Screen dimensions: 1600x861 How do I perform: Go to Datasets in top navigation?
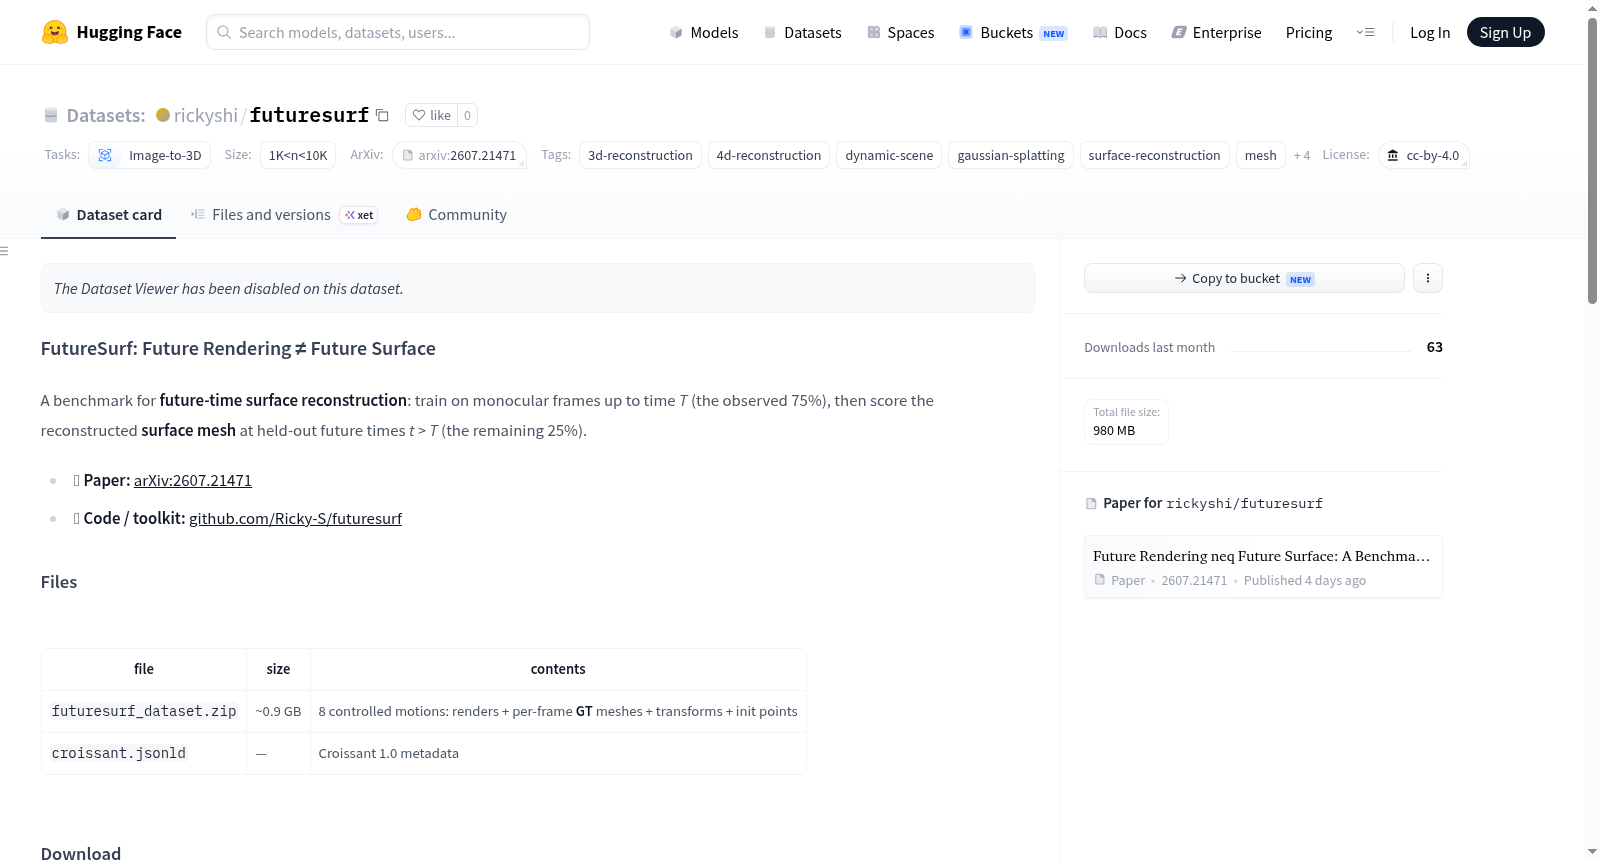click(x=803, y=32)
